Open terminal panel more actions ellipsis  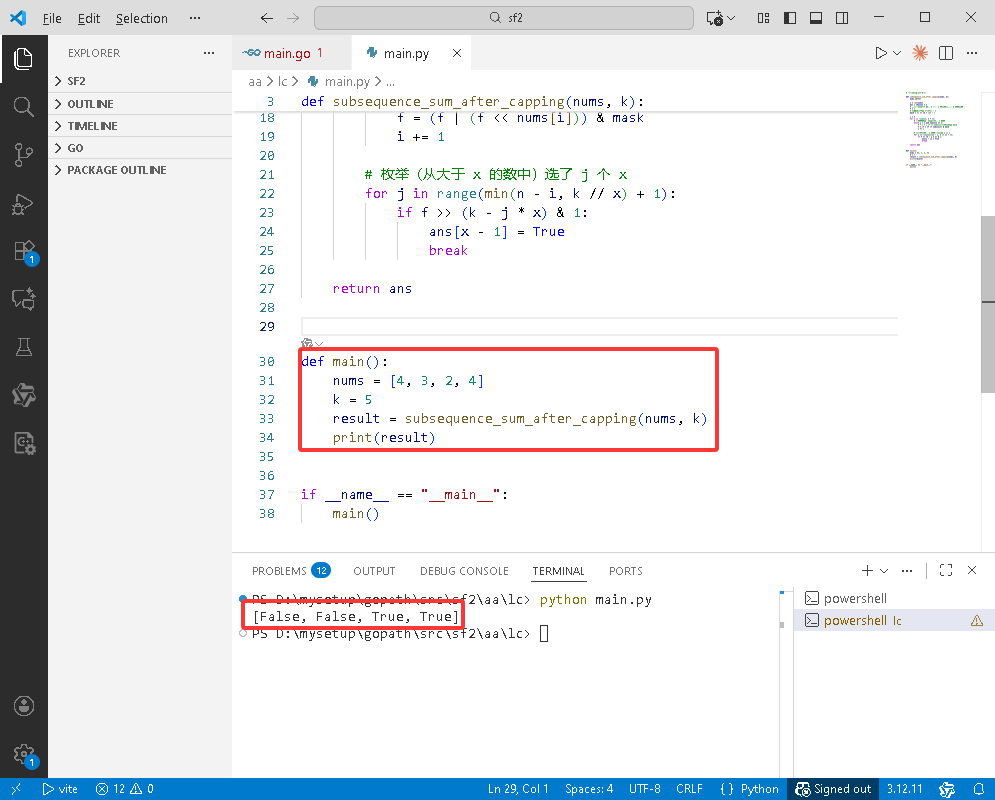pos(907,570)
